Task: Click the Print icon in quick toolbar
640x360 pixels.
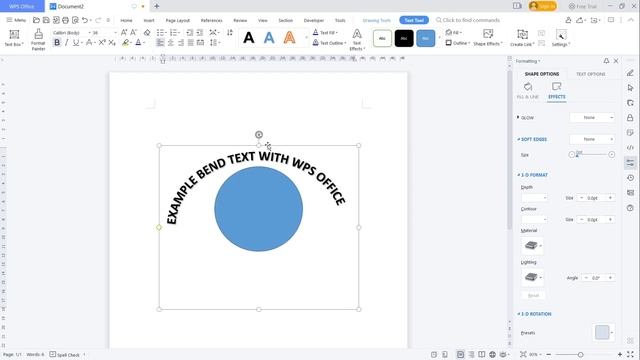Action: pos(65,20)
